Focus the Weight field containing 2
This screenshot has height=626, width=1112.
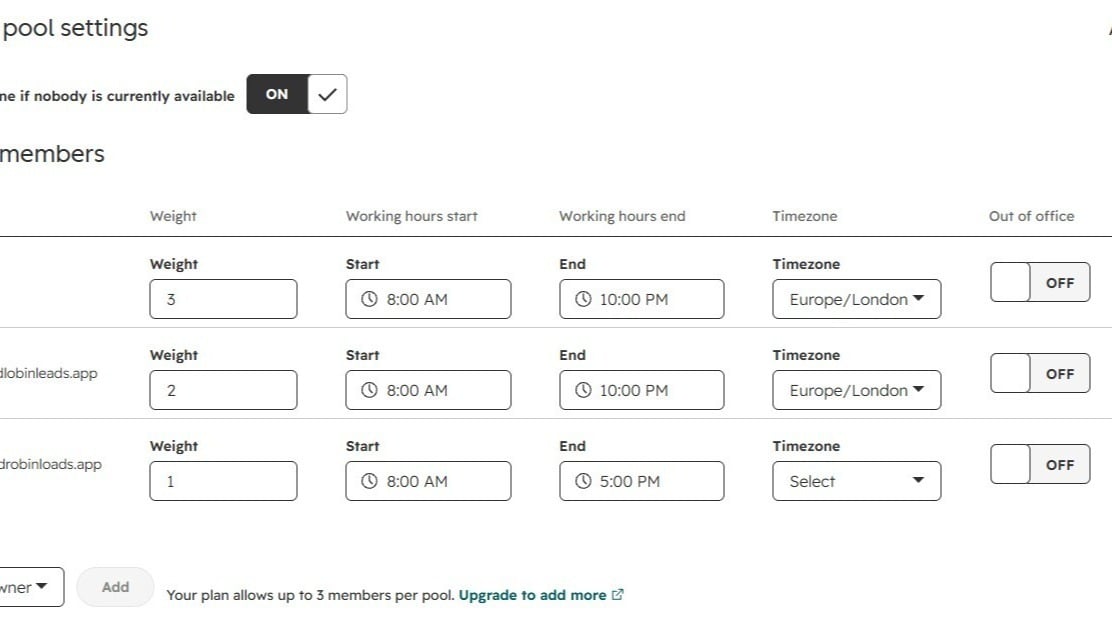(223, 390)
